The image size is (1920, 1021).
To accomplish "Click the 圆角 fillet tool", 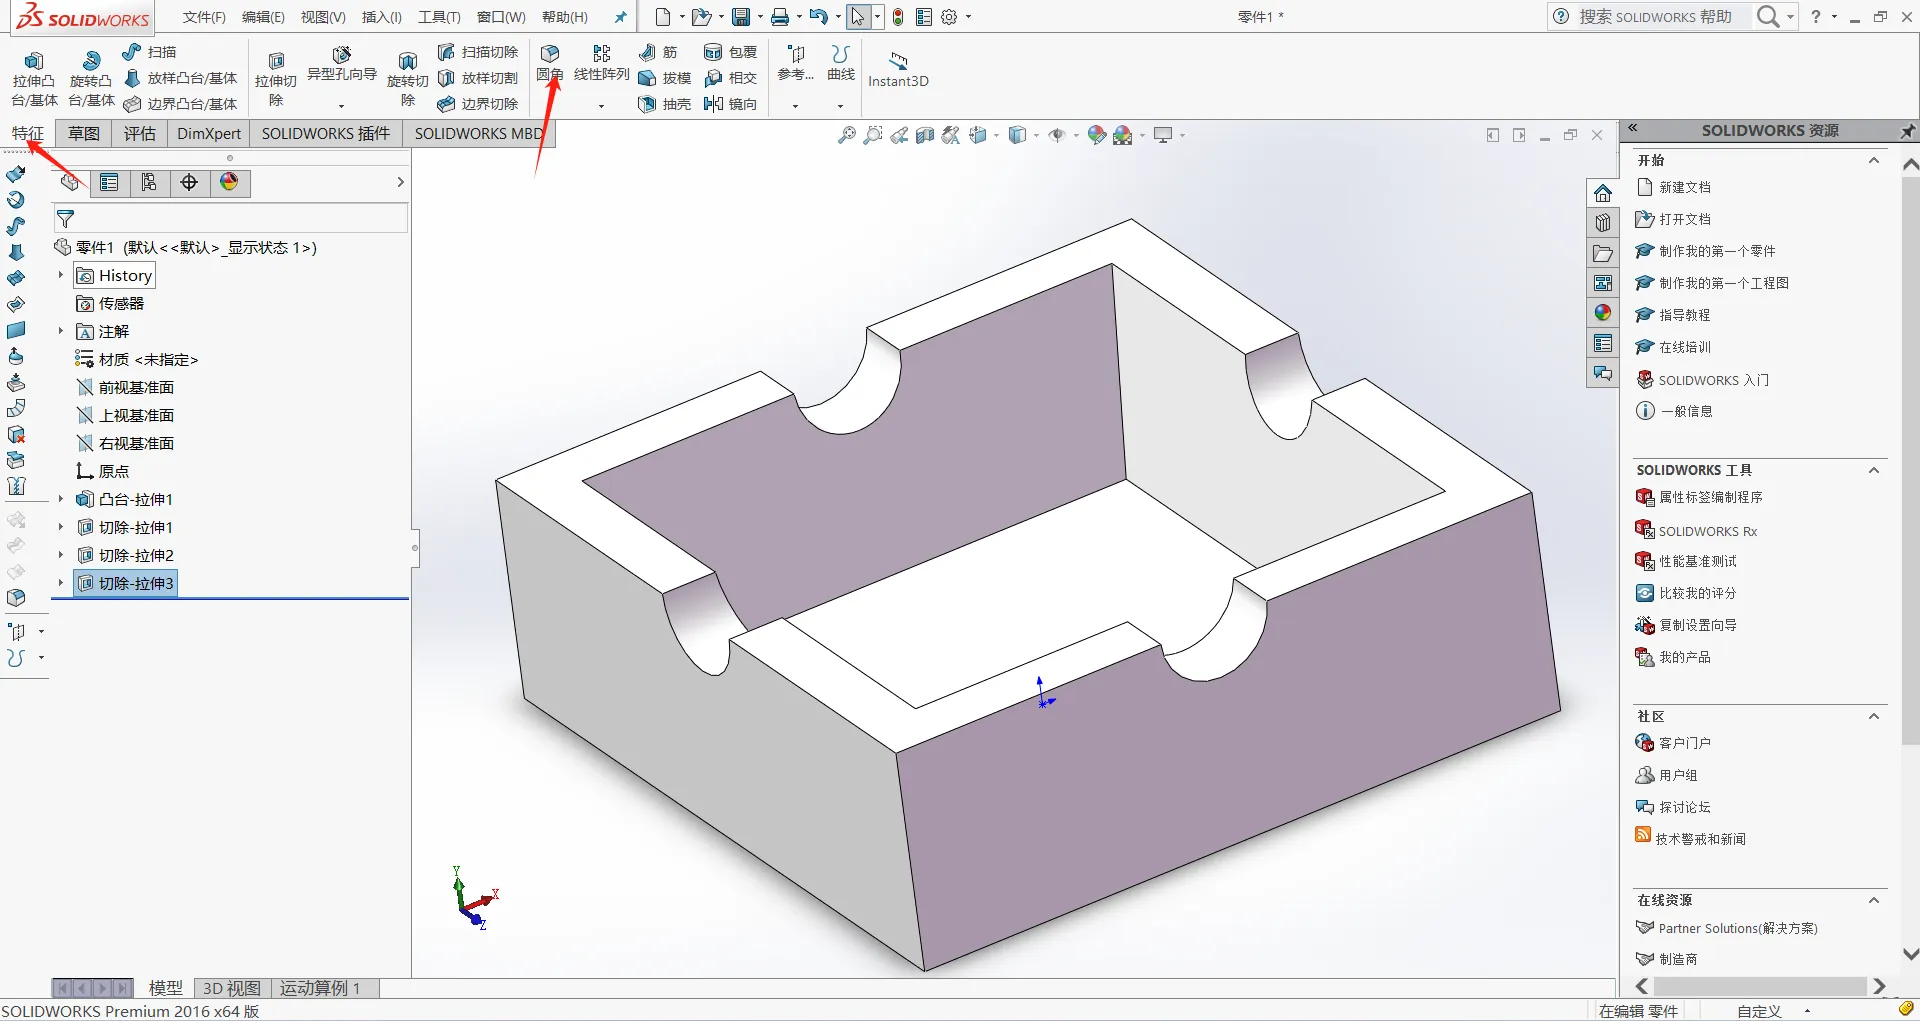I will pos(550,63).
